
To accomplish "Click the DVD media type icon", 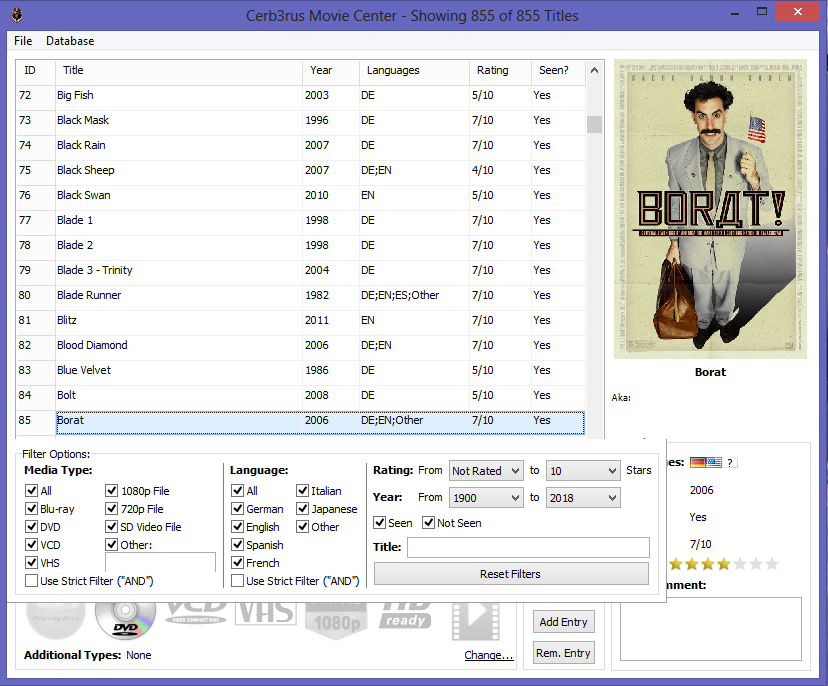I will pyautogui.click(x=125, y=620).
